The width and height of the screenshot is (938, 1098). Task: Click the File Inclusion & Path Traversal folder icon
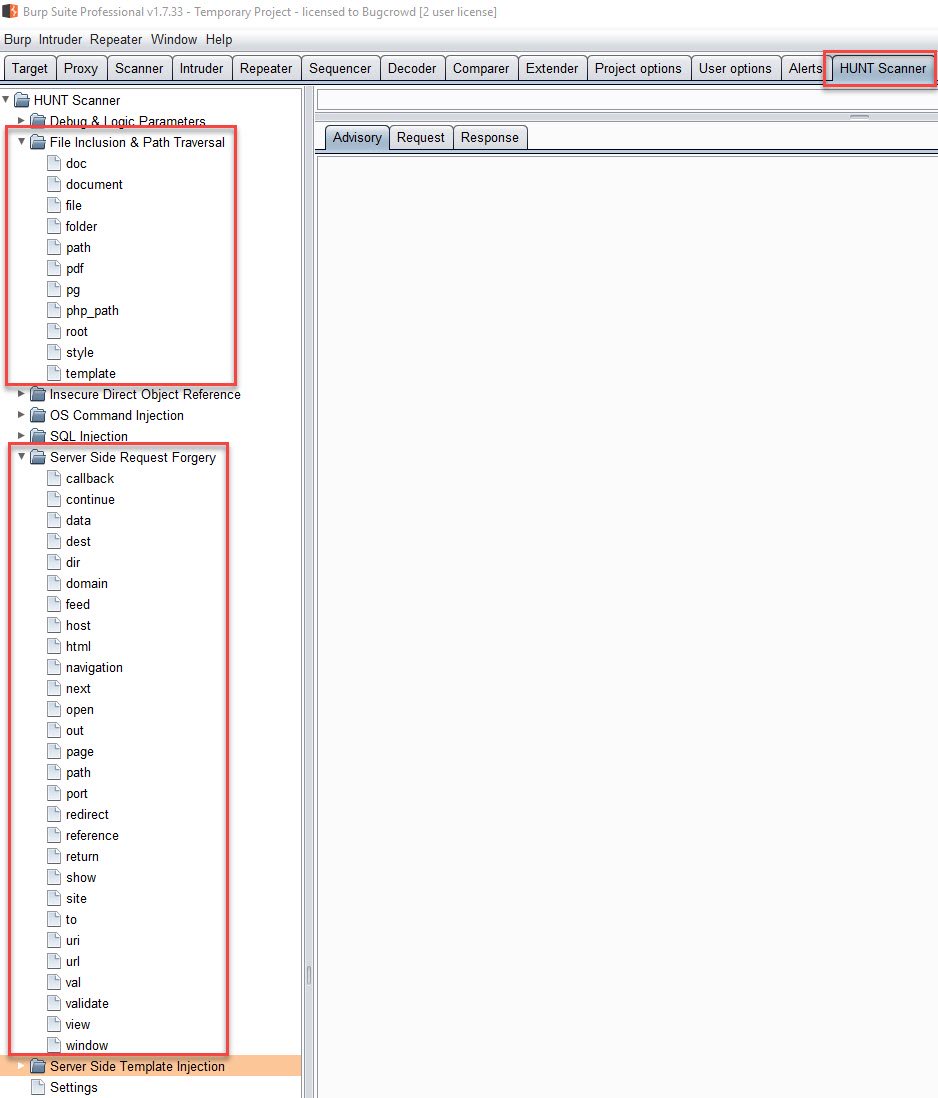pyautogui.click(x=38, y=142)
